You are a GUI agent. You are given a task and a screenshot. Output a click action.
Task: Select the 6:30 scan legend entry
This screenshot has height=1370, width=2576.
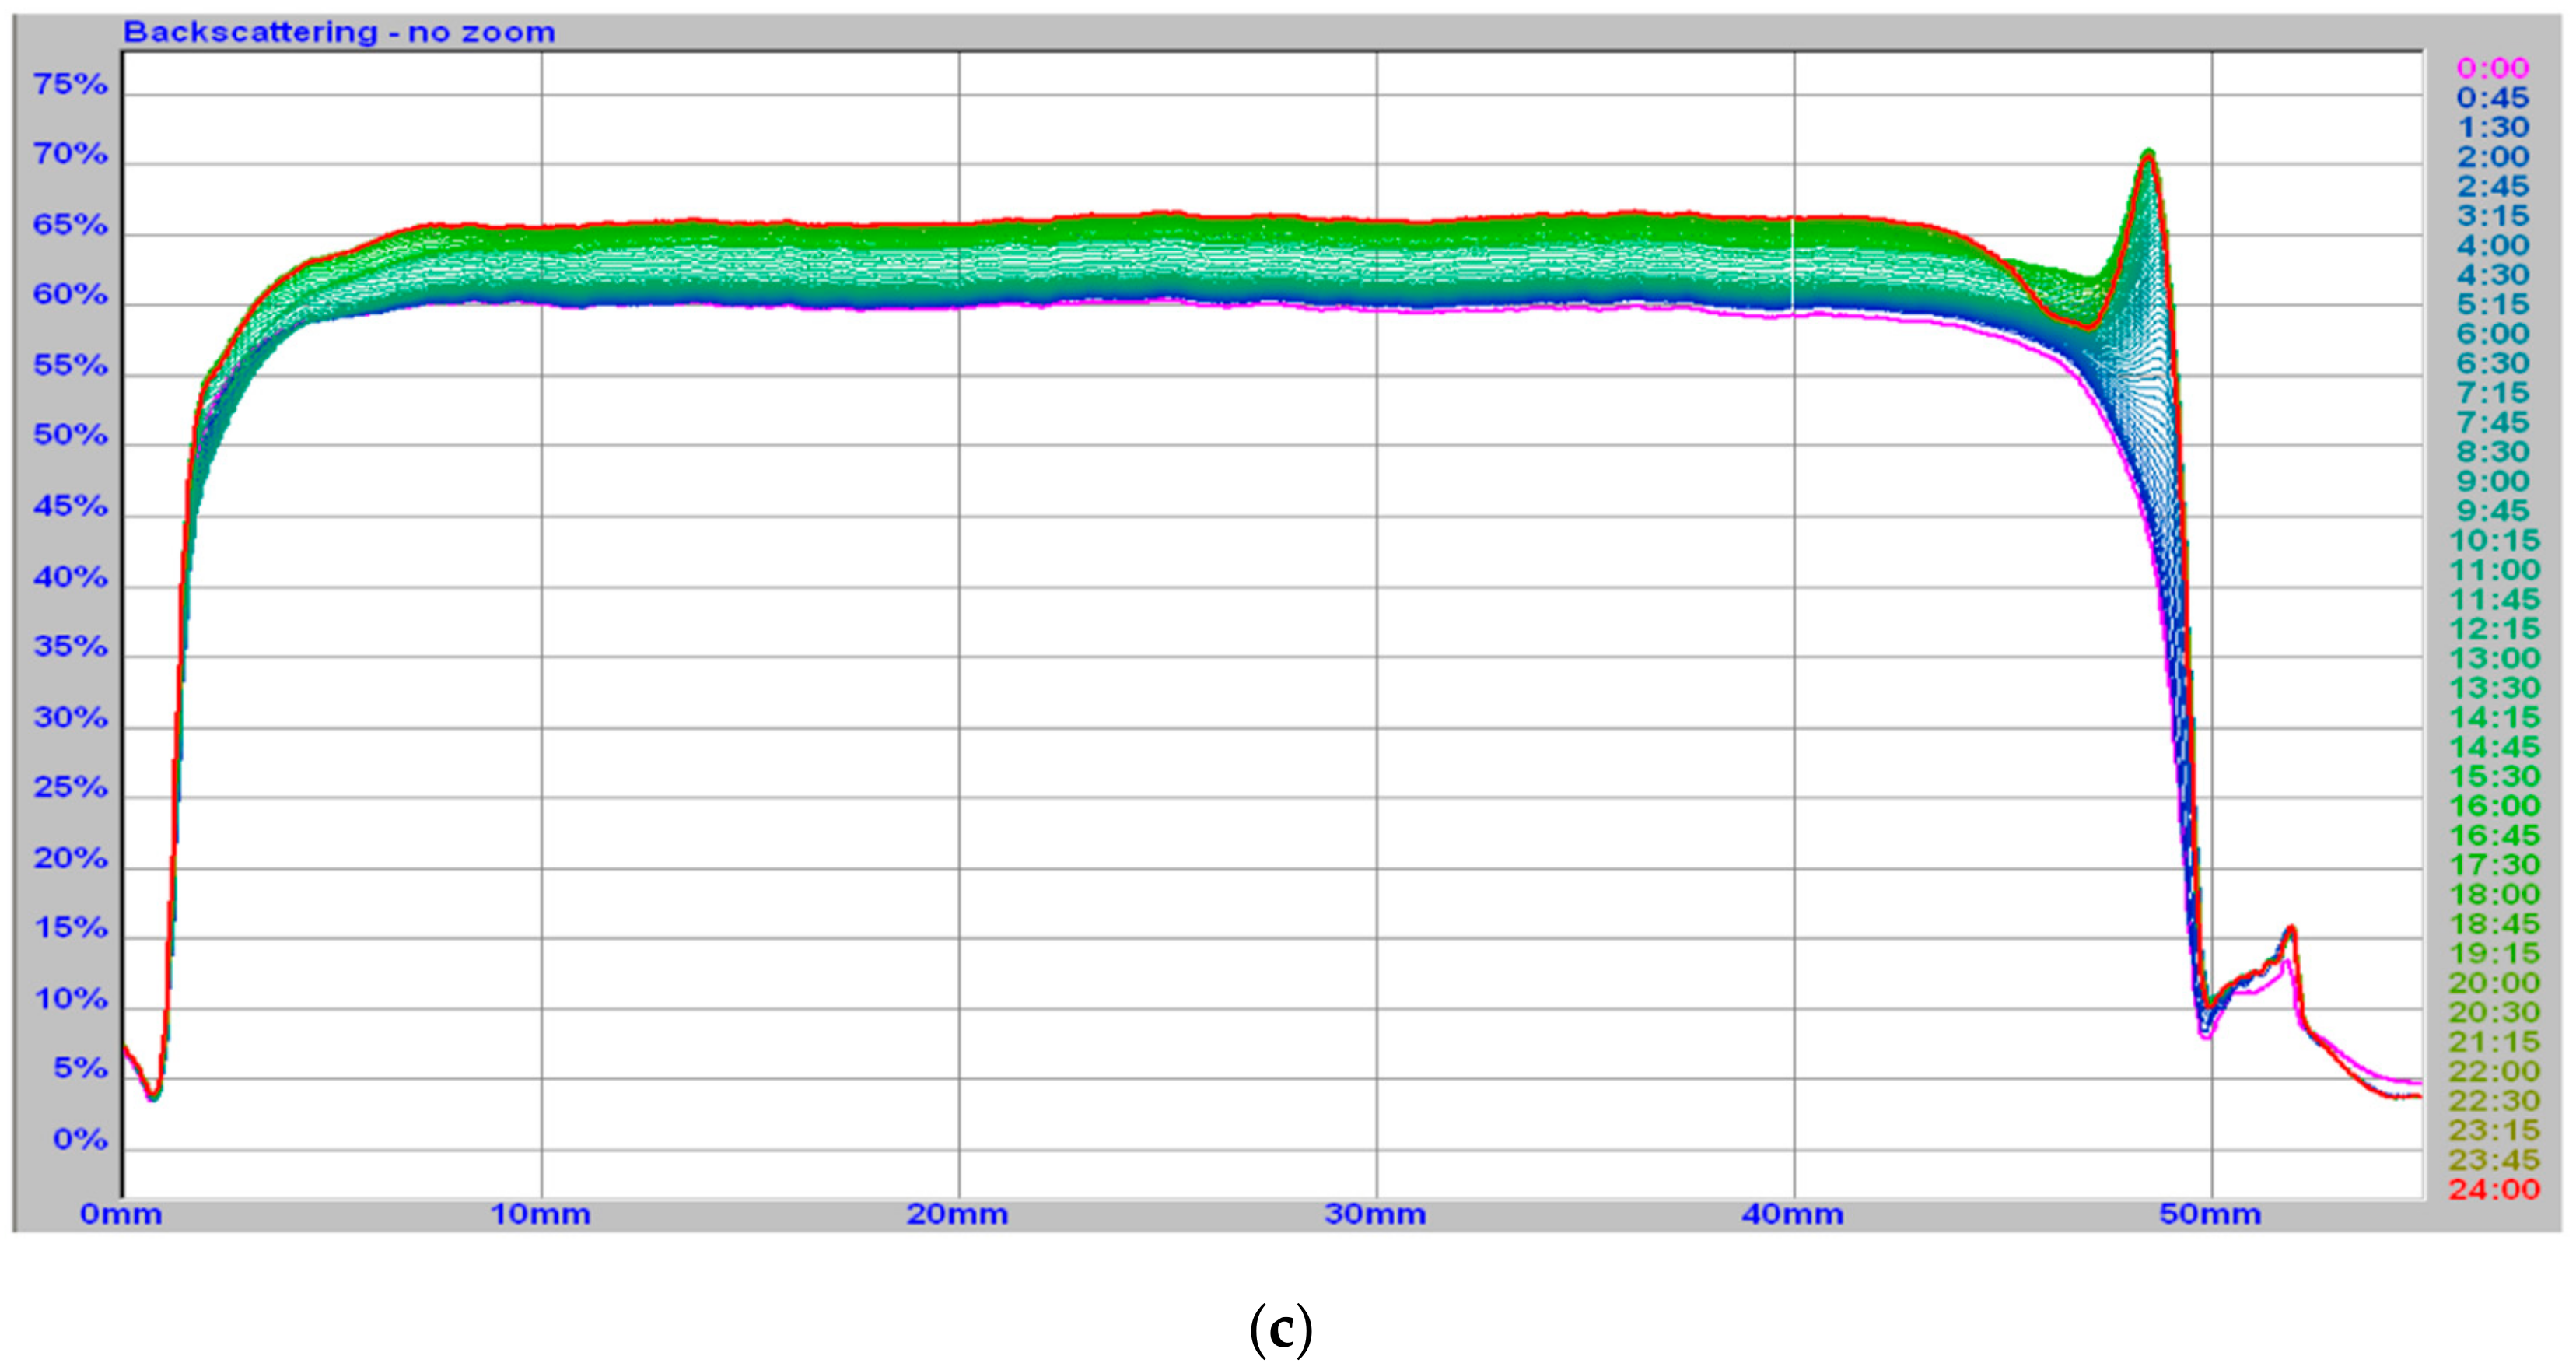click(2492, 364)
